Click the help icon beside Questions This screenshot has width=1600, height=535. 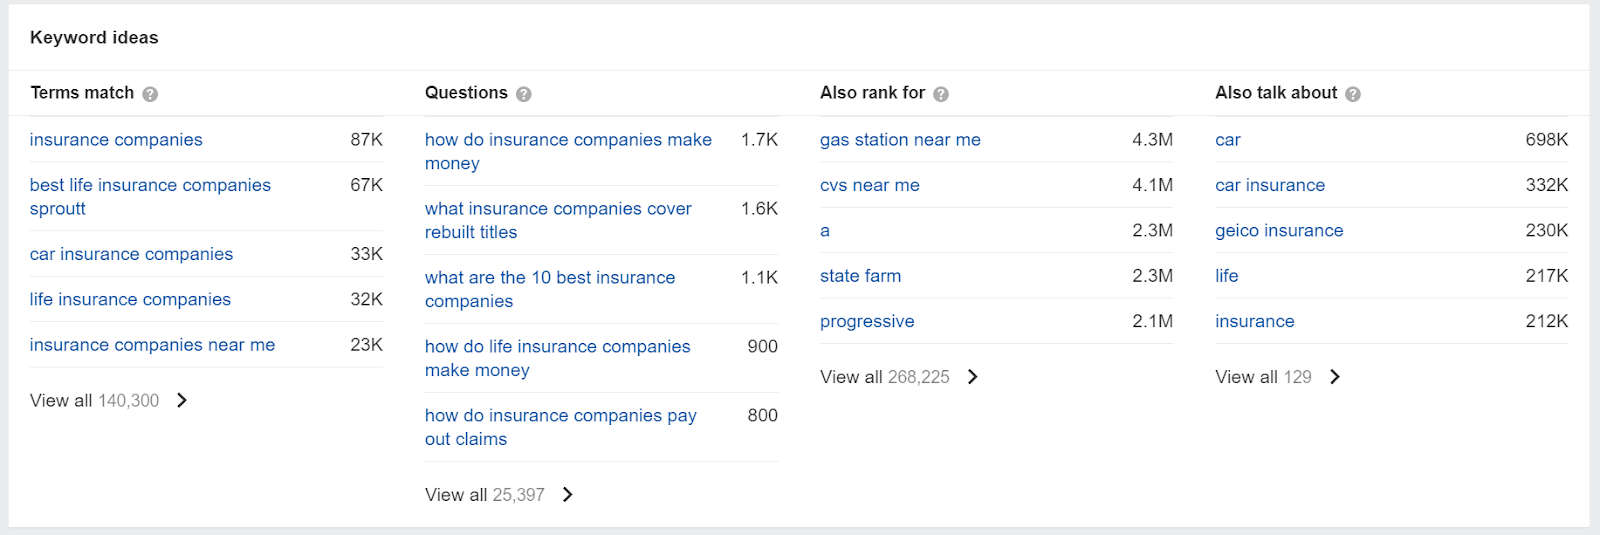524,94
